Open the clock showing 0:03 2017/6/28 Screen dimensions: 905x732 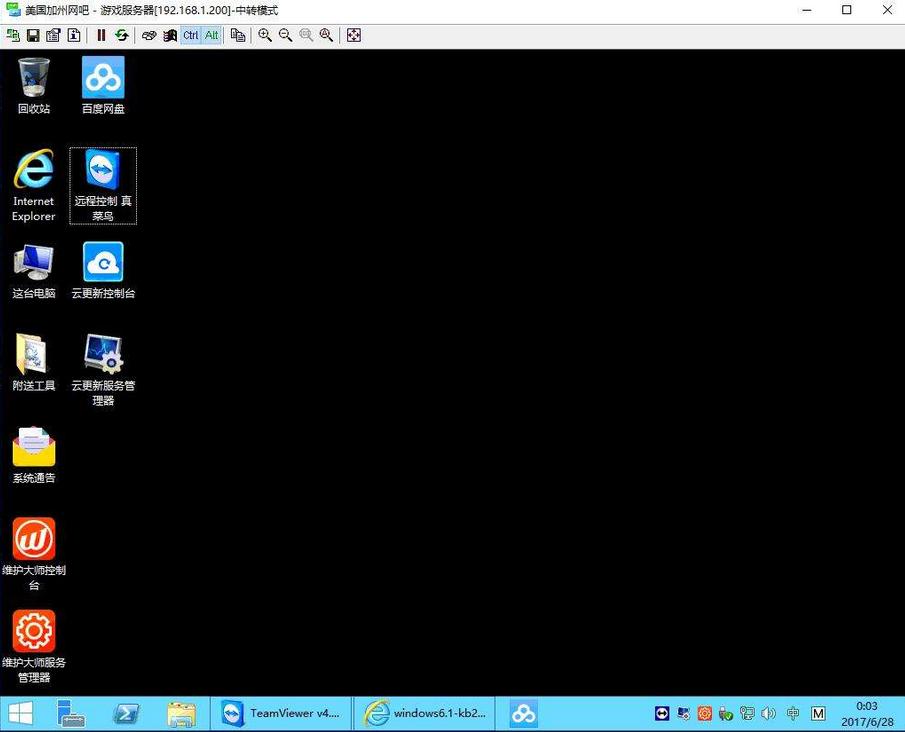[867, 714]
